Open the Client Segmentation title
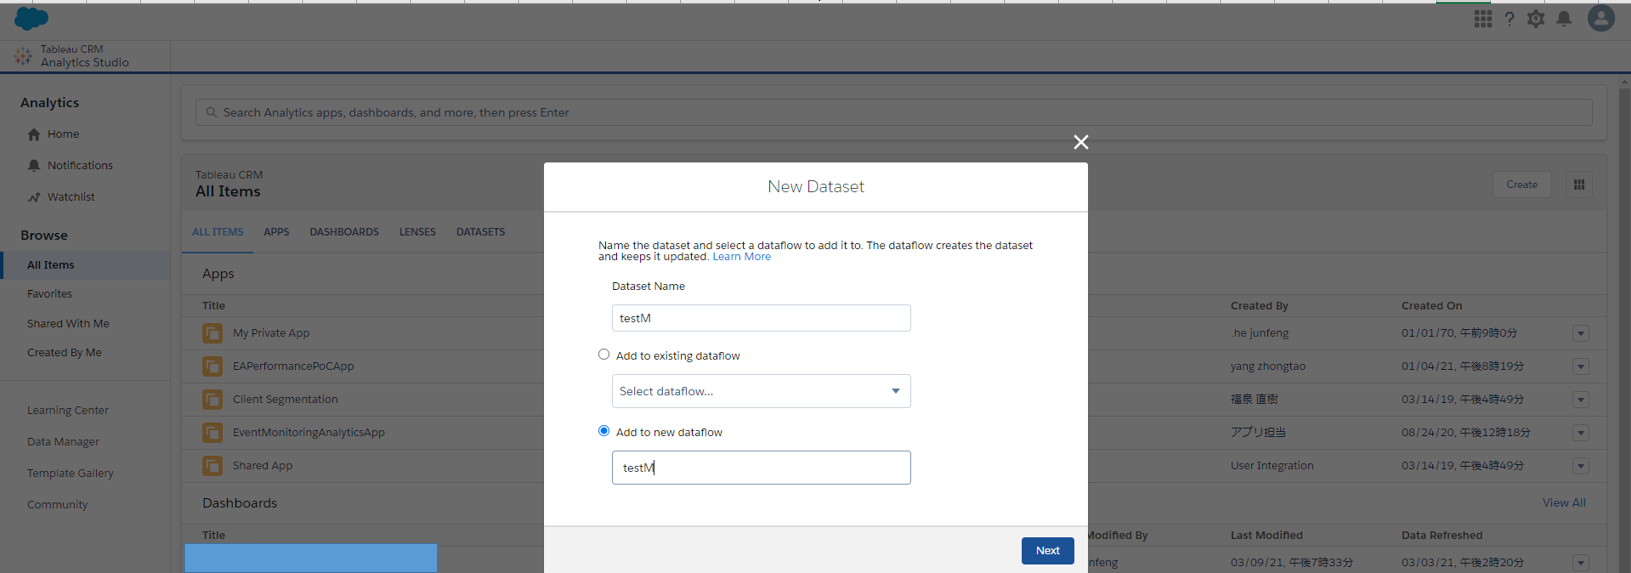Image resolution: width=1631 pixels, height=573 pixels. (285, 399)
